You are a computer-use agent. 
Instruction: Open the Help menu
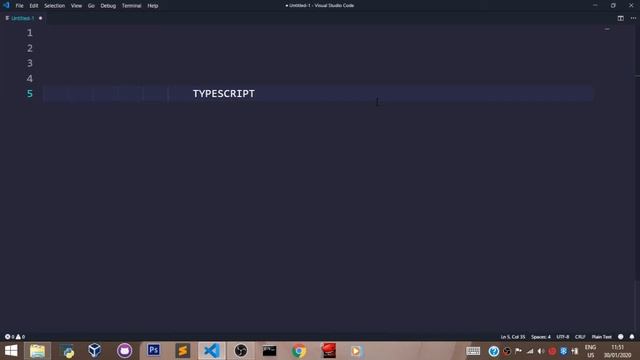pos(153,6)
